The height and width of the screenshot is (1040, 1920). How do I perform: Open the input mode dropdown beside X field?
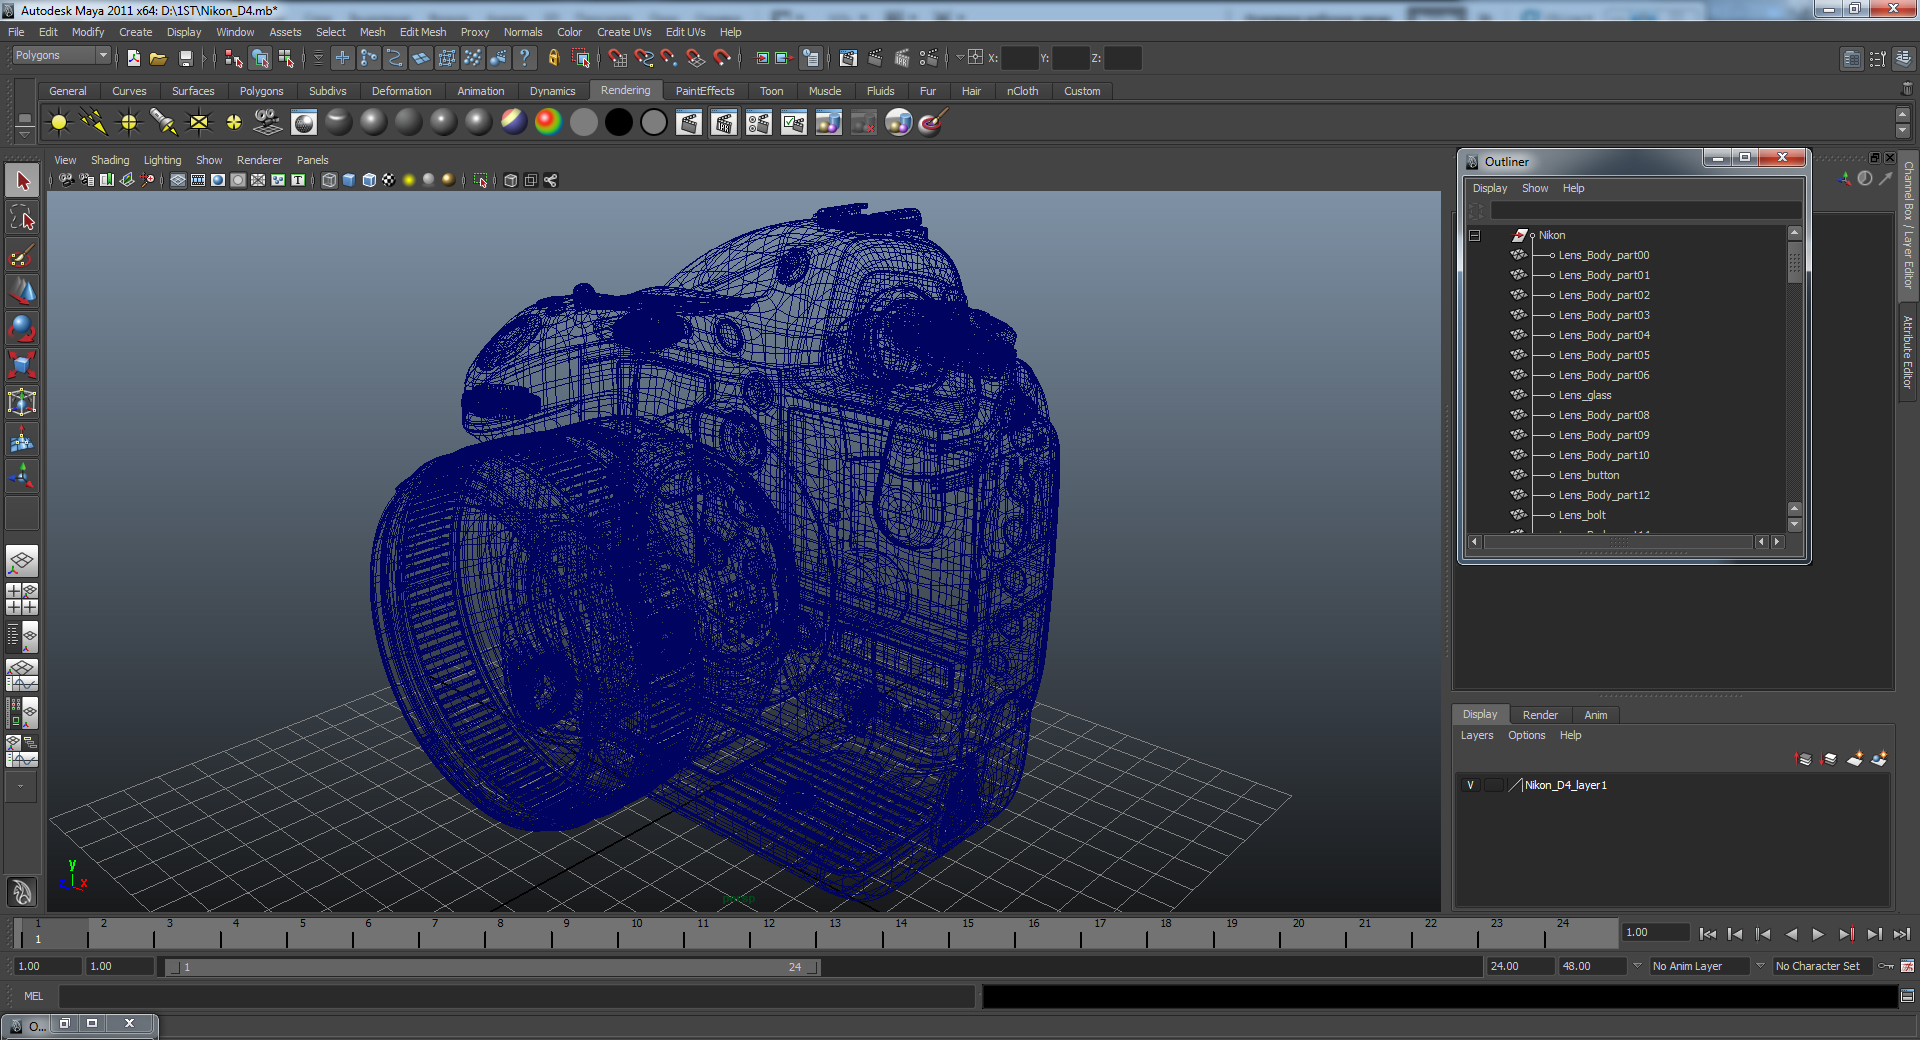tap(961, 58)
